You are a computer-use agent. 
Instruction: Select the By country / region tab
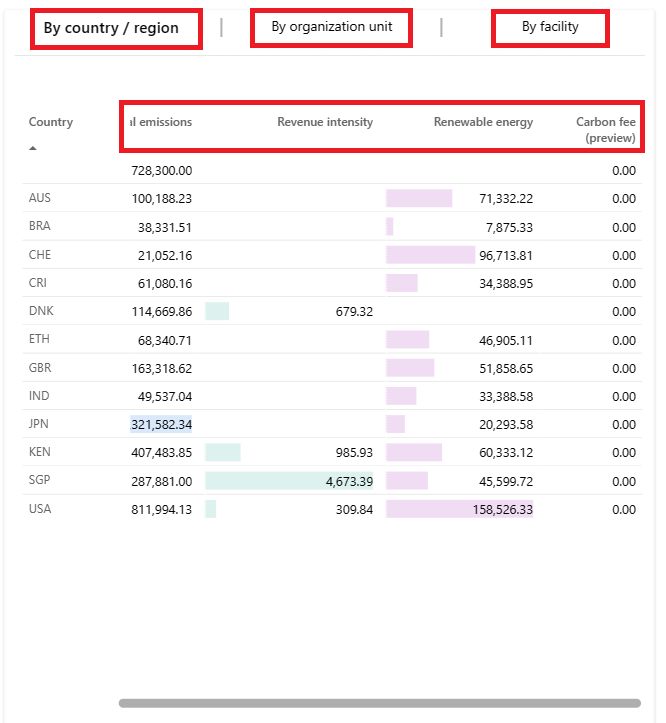point(111,28)
